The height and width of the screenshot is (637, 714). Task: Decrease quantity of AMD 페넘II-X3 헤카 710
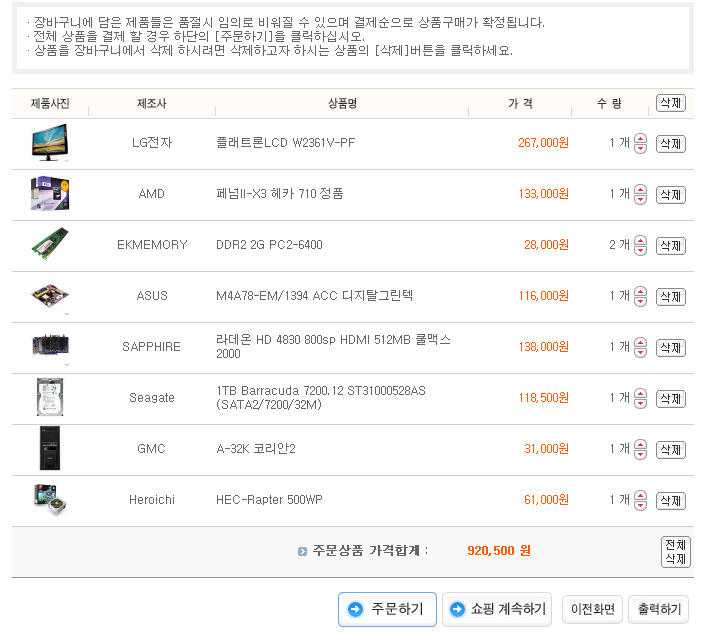coord(640,199)
